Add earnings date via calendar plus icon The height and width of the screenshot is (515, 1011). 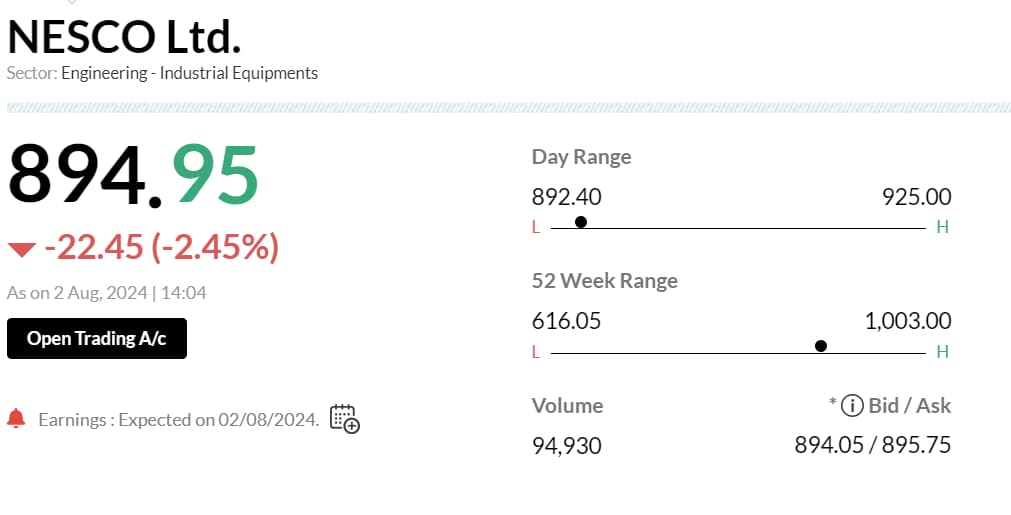pos(345,419)
